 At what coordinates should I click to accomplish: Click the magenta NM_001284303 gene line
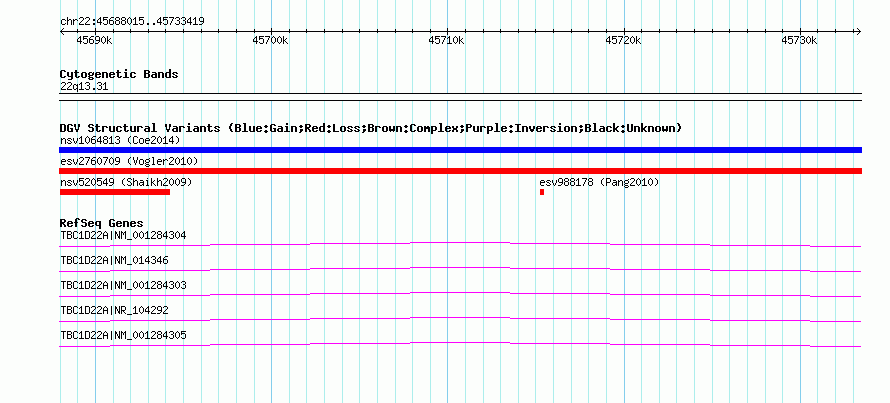(460, 294)
